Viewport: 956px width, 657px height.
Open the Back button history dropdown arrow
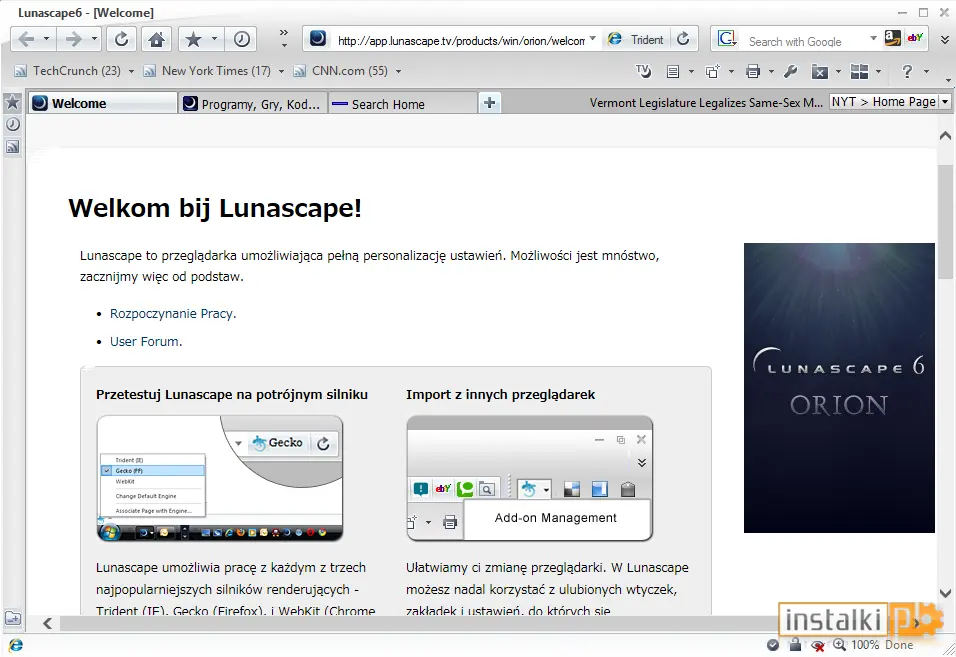tap(46, 39)
